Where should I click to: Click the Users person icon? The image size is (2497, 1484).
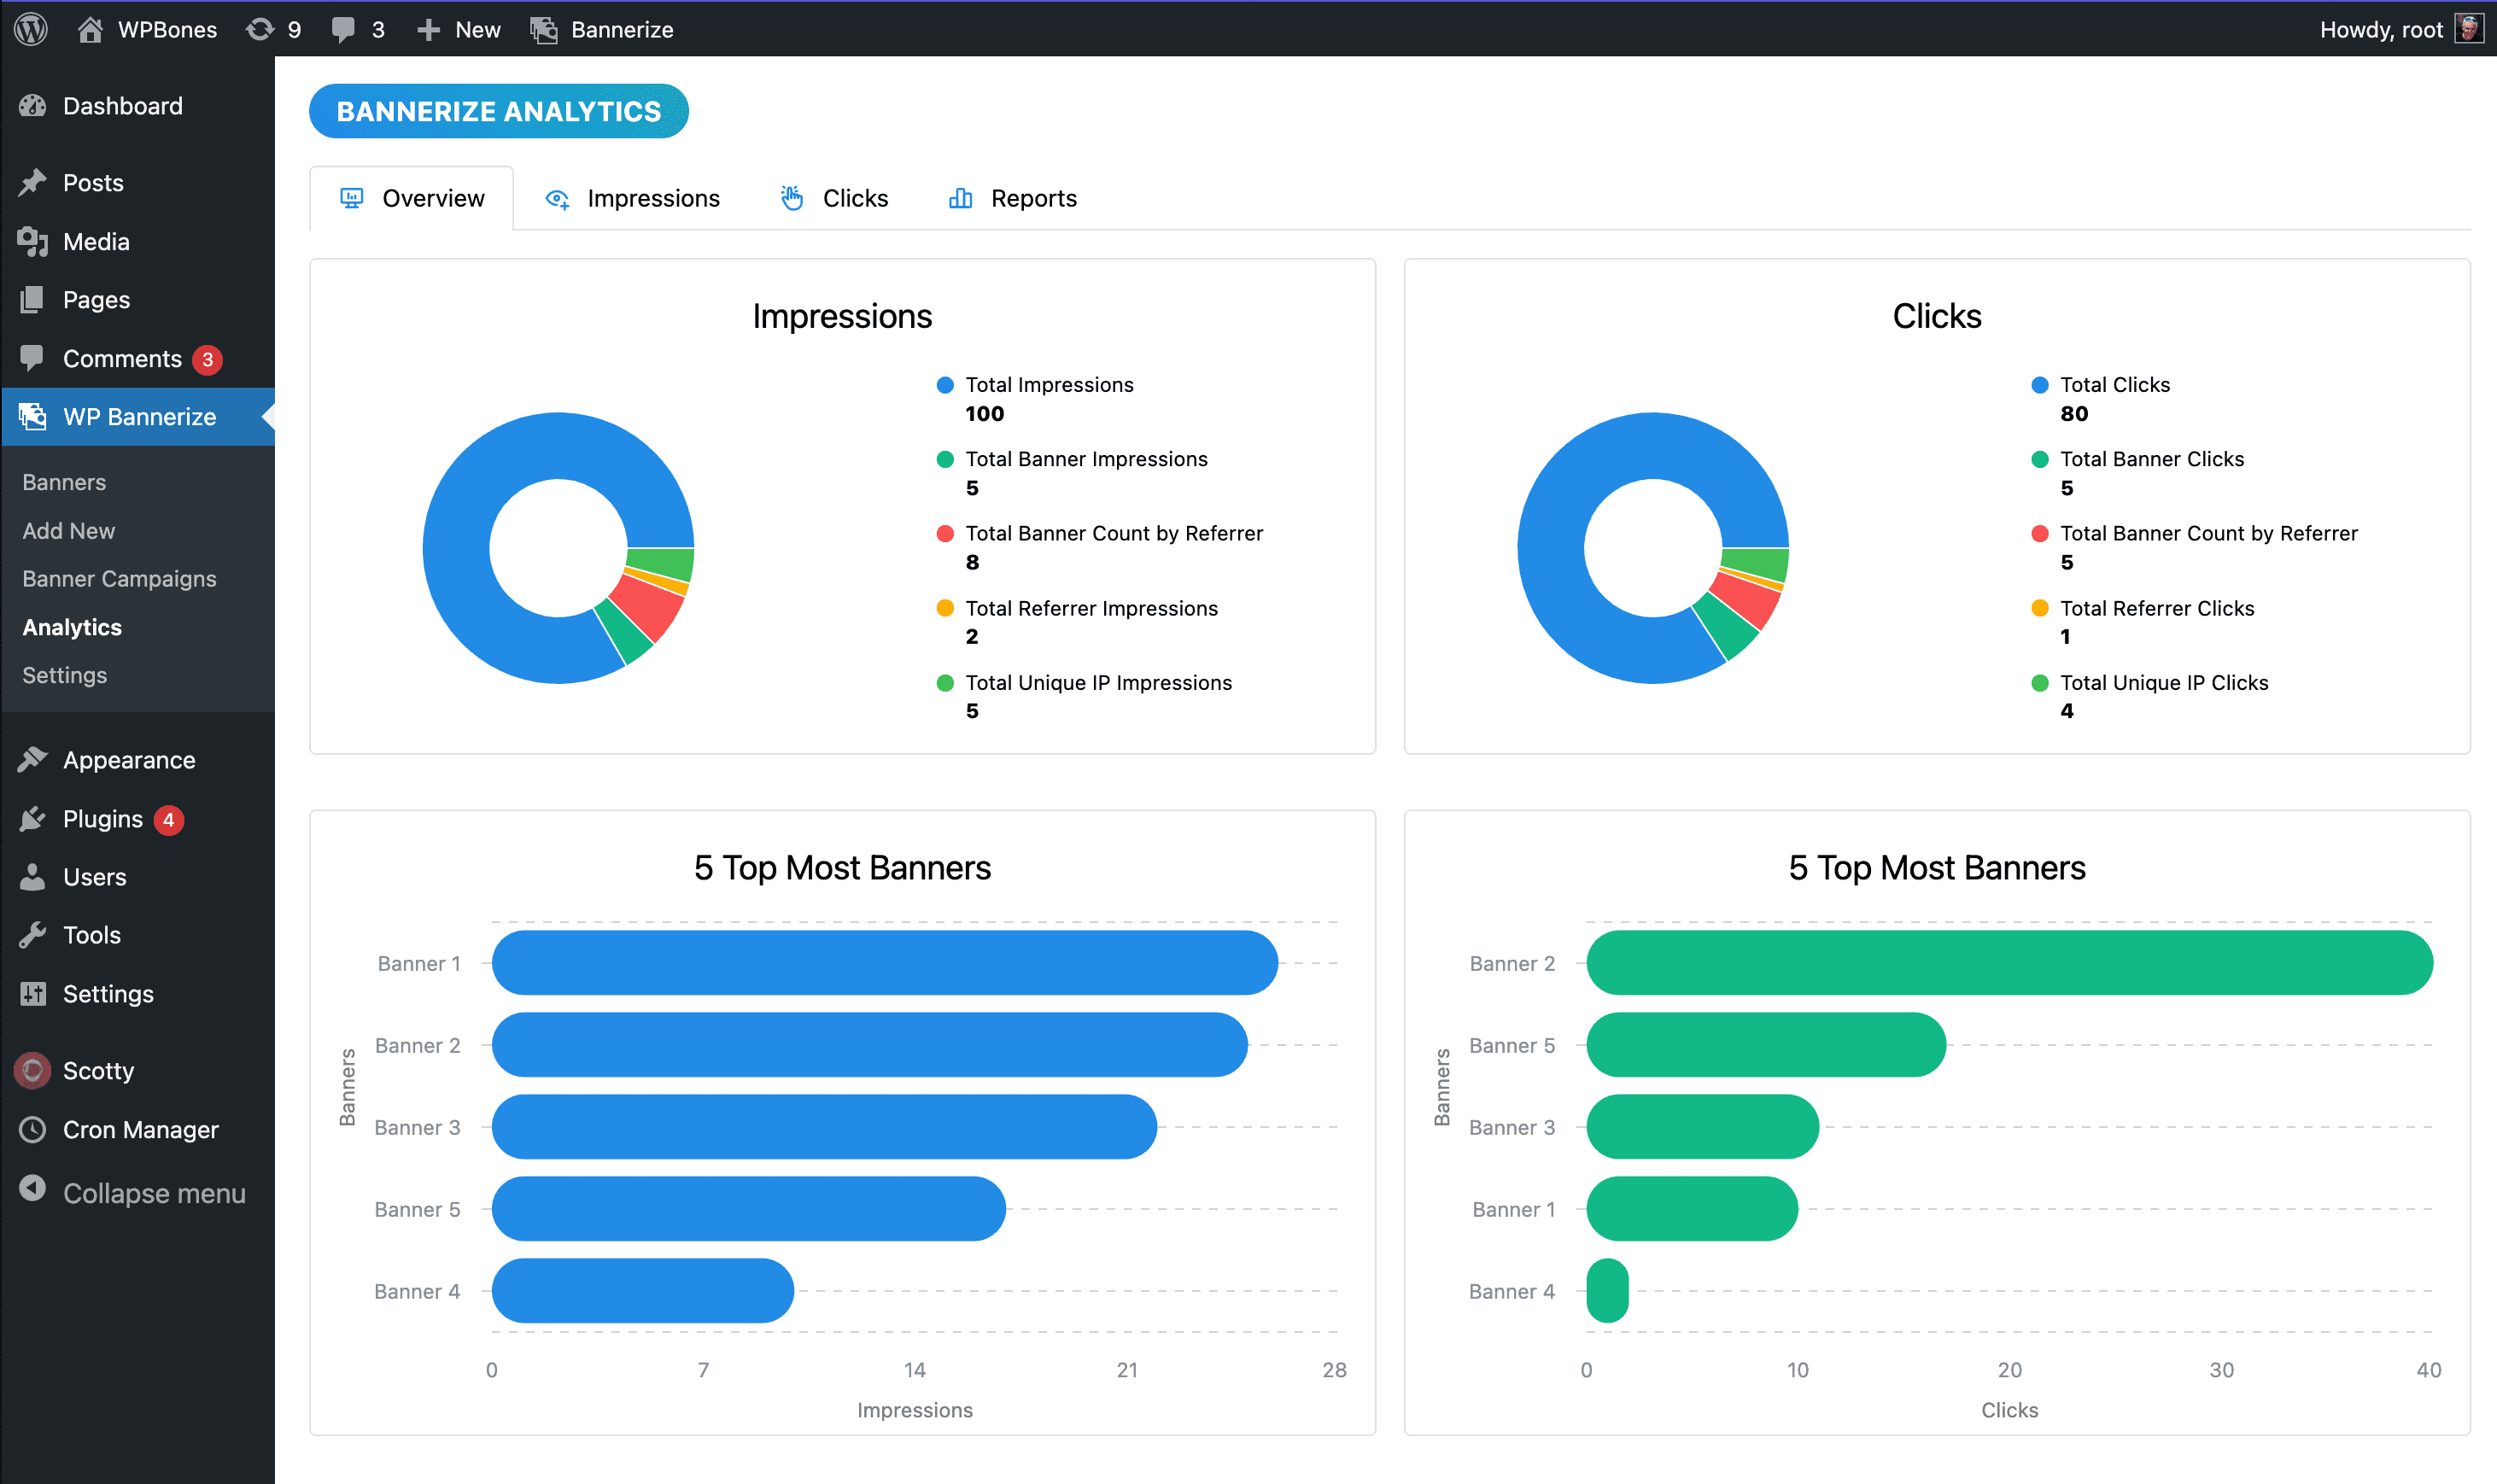33,877
